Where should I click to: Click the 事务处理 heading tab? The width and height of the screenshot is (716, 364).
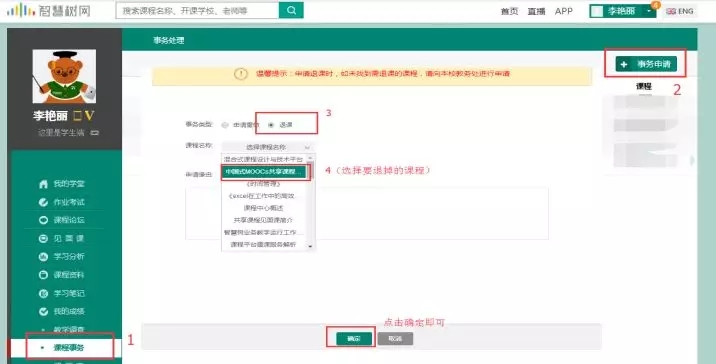pos(168,40)
